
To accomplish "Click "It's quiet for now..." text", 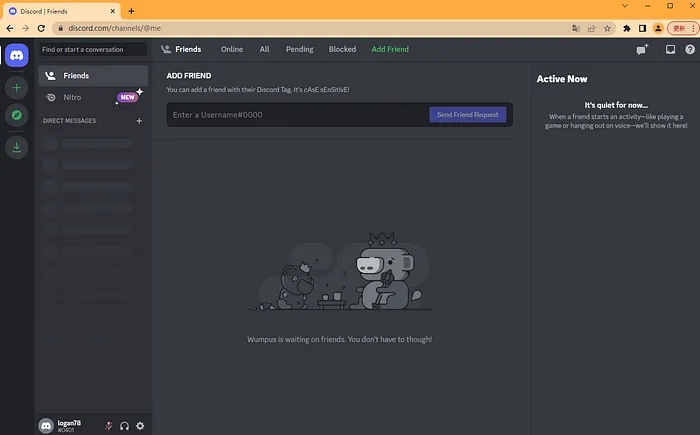I will [x=616, y=105].
